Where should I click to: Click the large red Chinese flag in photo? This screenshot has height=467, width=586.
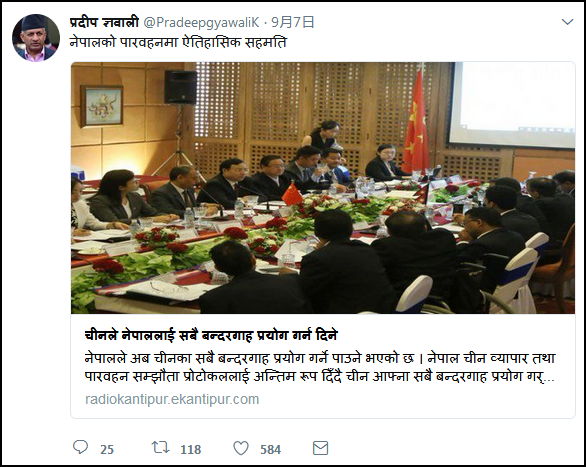pos(416,121)
